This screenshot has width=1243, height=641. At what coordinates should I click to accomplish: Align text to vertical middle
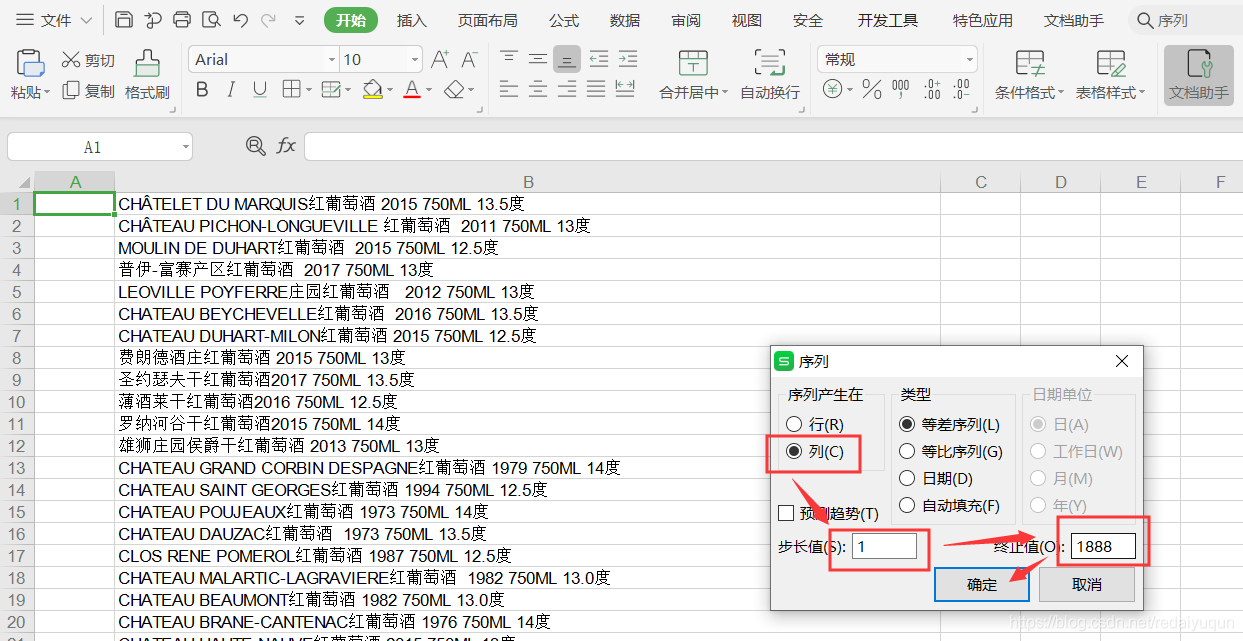538,59
